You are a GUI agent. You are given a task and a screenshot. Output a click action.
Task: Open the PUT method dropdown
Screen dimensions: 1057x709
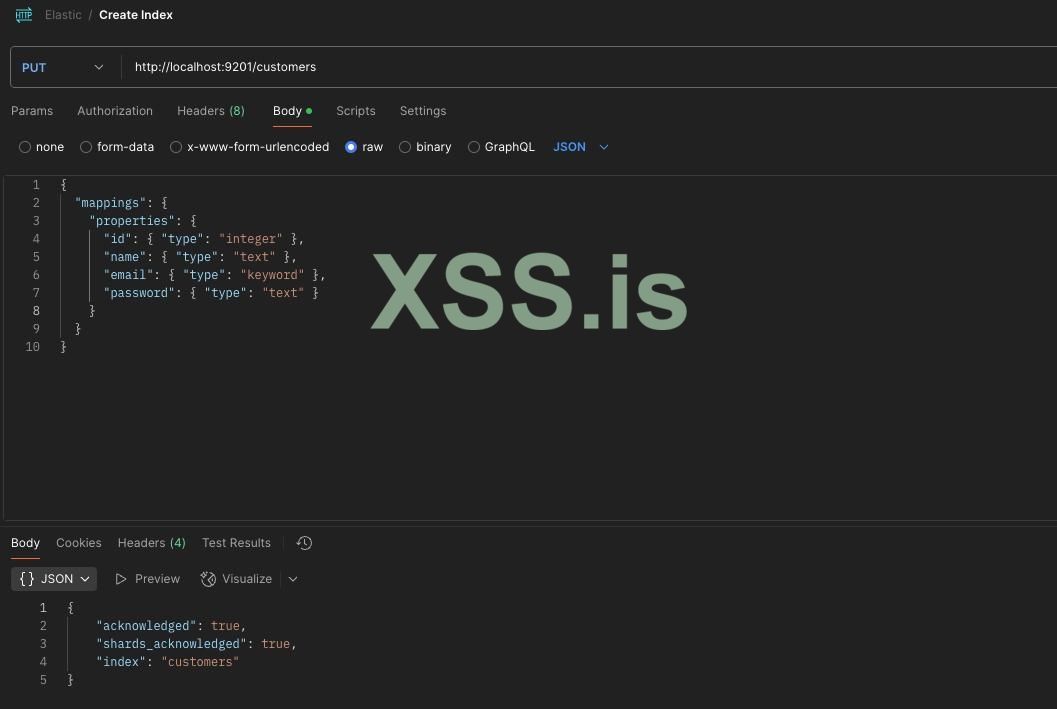[63, 67]
